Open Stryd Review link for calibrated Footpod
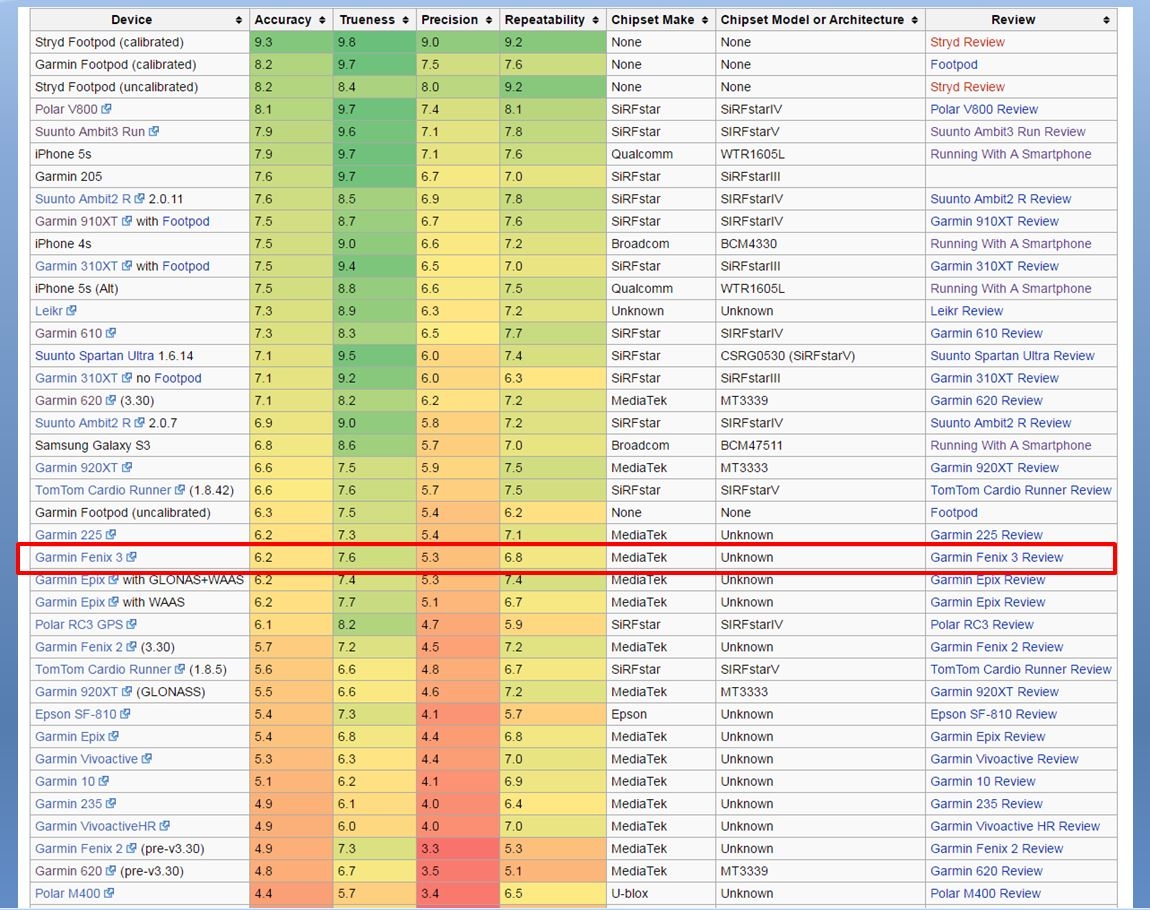This screenshot has width=1150, height=910. (967, 43)
